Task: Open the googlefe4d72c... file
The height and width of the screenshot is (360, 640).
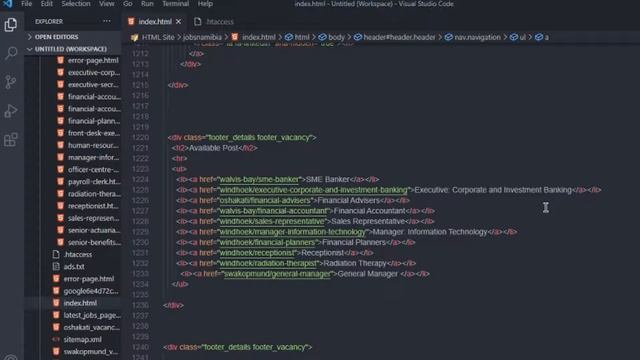Action: [91, 291]
